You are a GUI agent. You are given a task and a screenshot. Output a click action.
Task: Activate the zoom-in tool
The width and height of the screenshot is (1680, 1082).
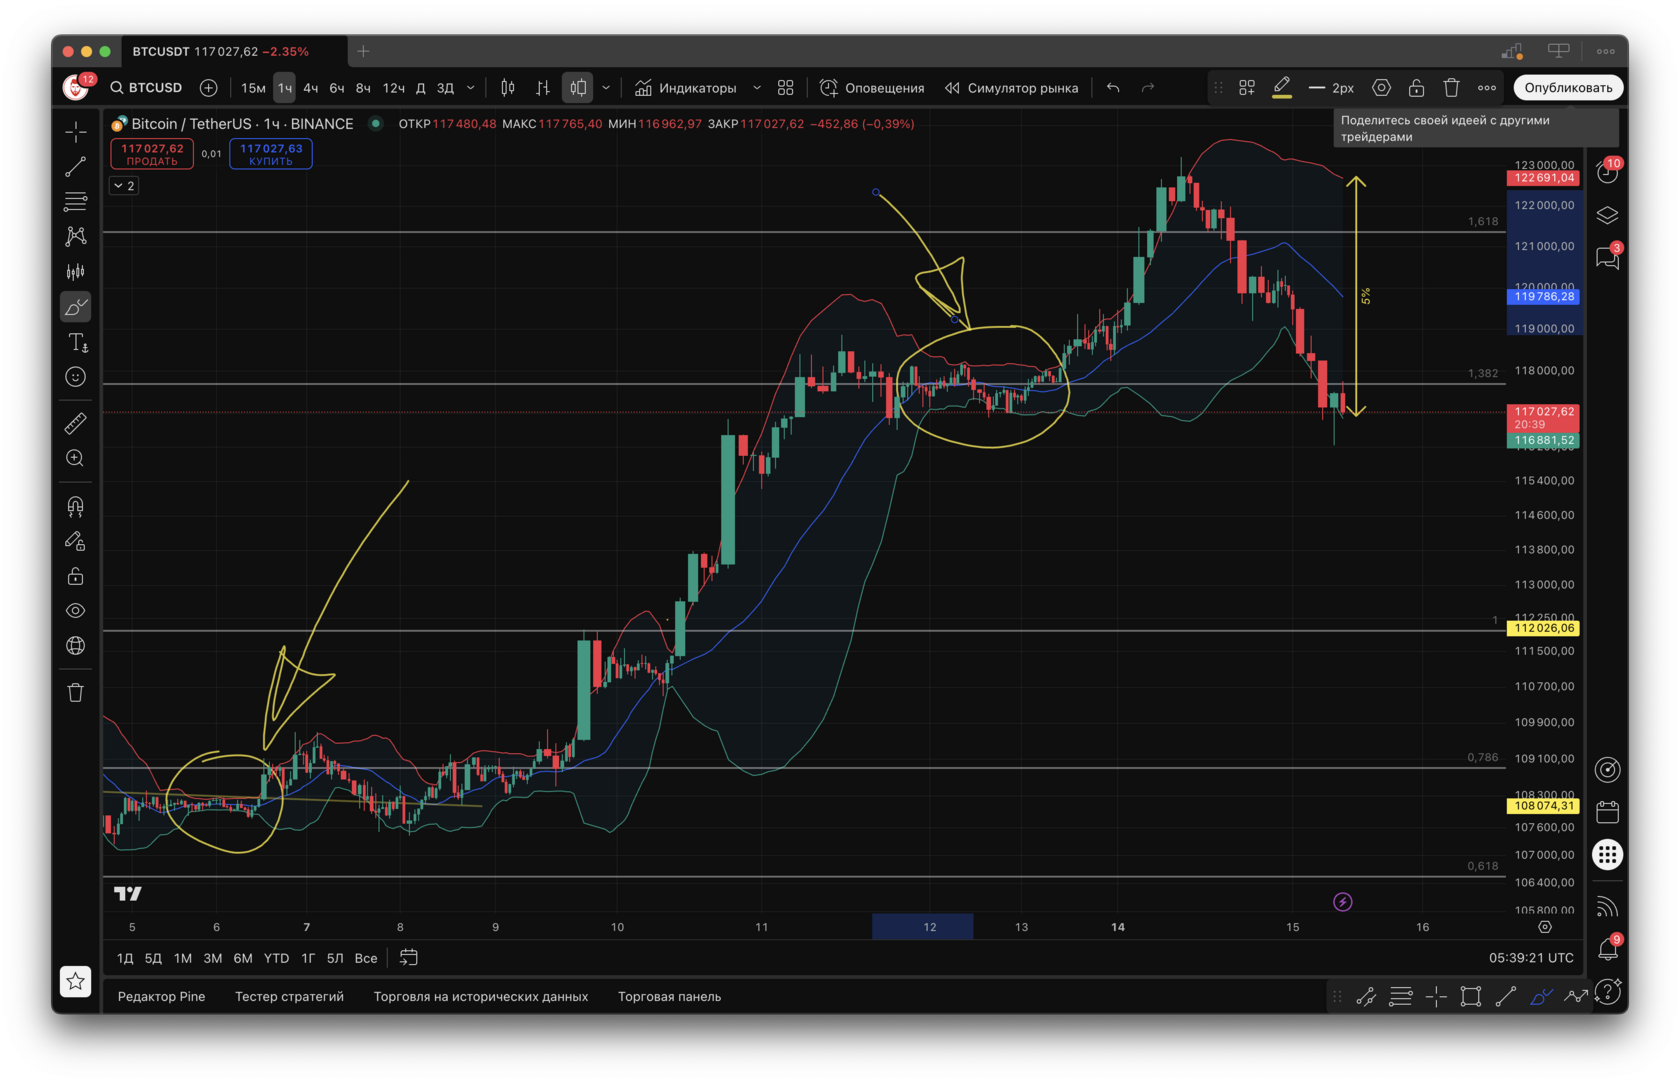coord(76,459)
